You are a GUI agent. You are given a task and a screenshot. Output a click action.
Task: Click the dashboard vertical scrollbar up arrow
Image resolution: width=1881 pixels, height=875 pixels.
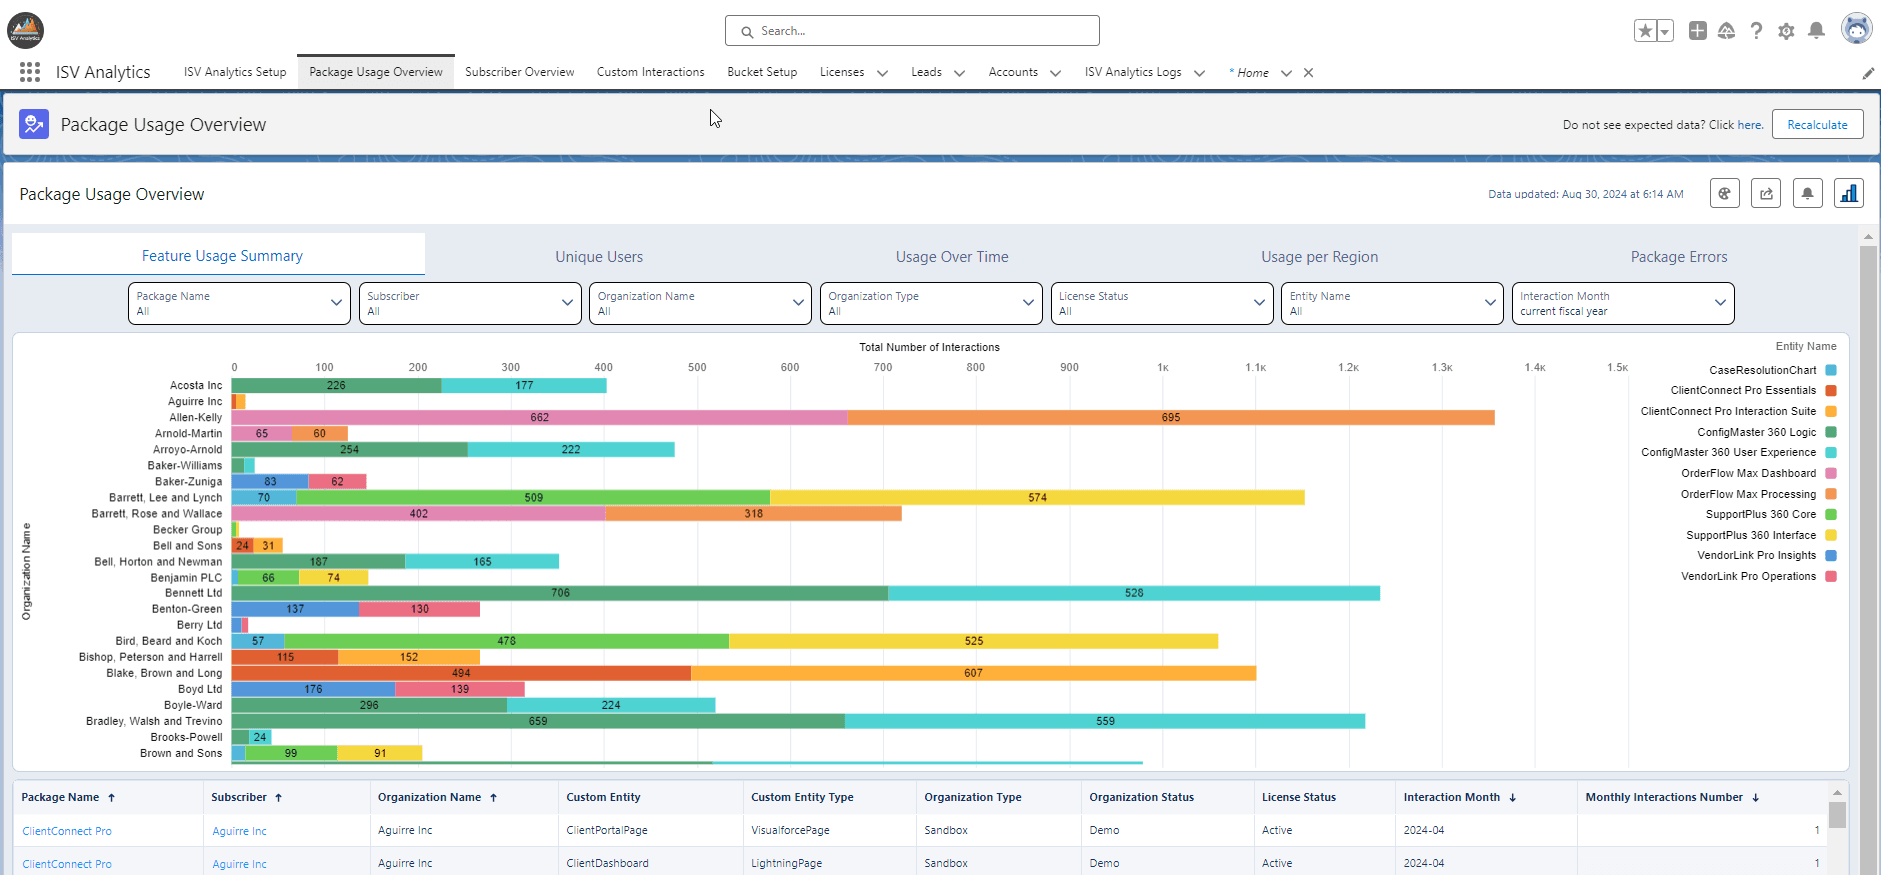(1868, 237)
